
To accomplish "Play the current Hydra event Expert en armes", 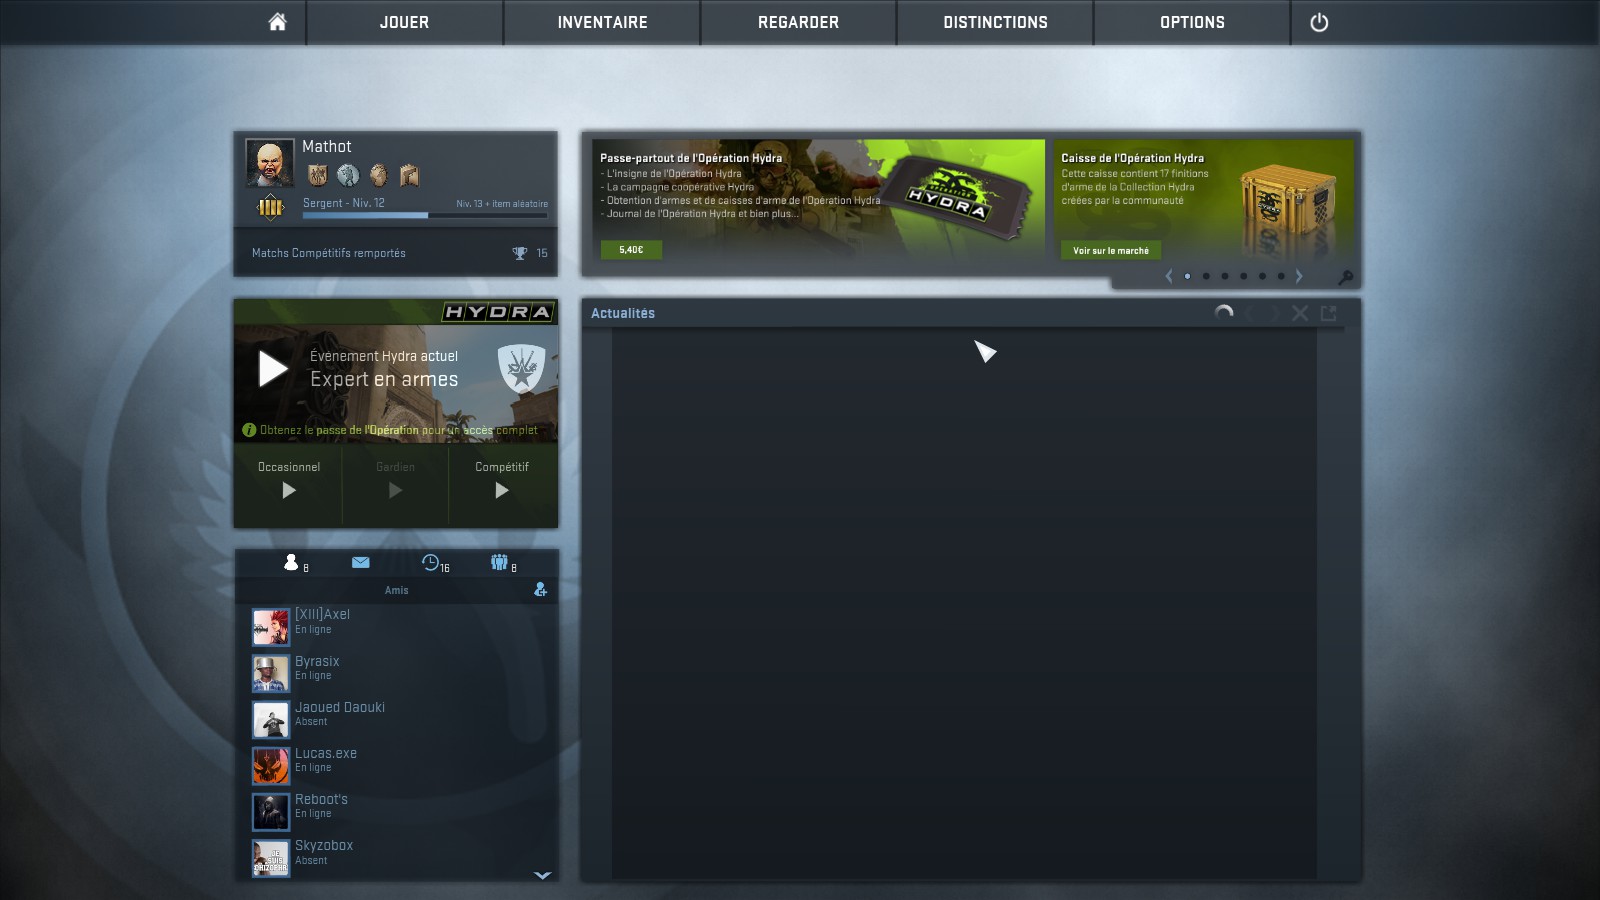I will [x=273, y=369].
